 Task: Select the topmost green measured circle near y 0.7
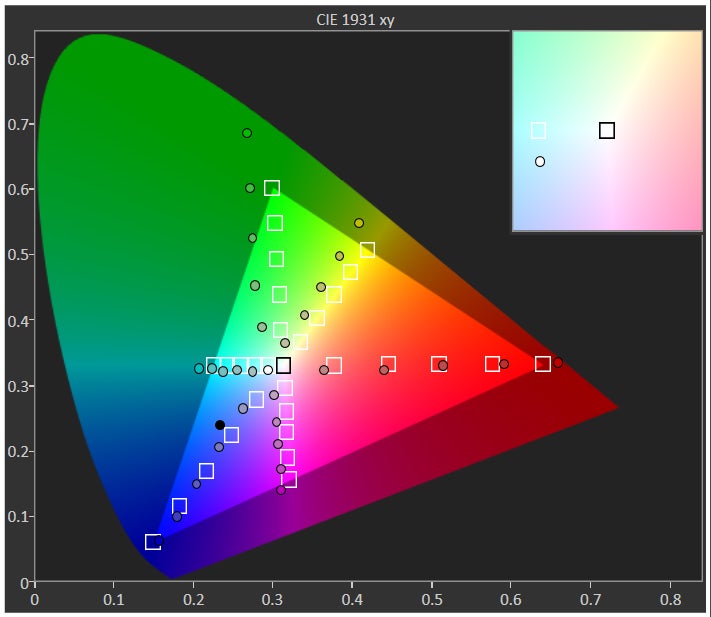pyautogui.click(x=247, y=133)
